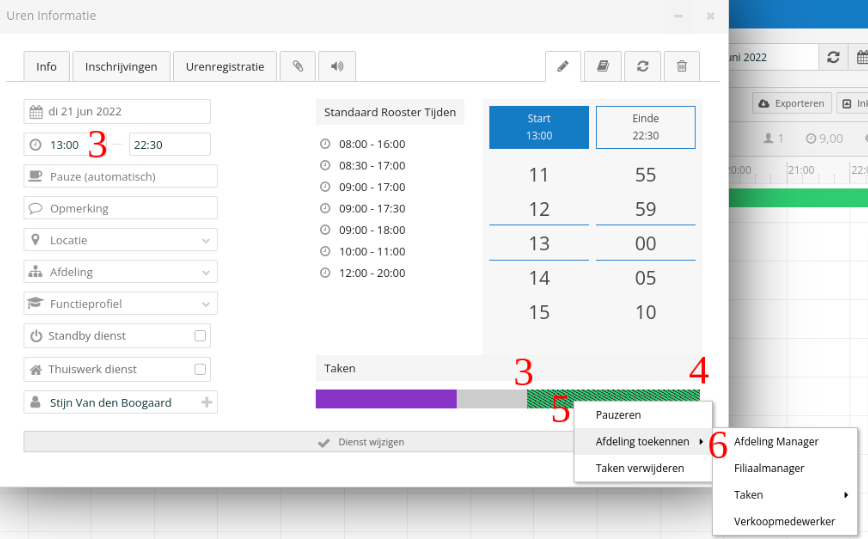
Task: Enable the Standby dienst checkbox
Action: pyautogui.click(x=200, y=336)
